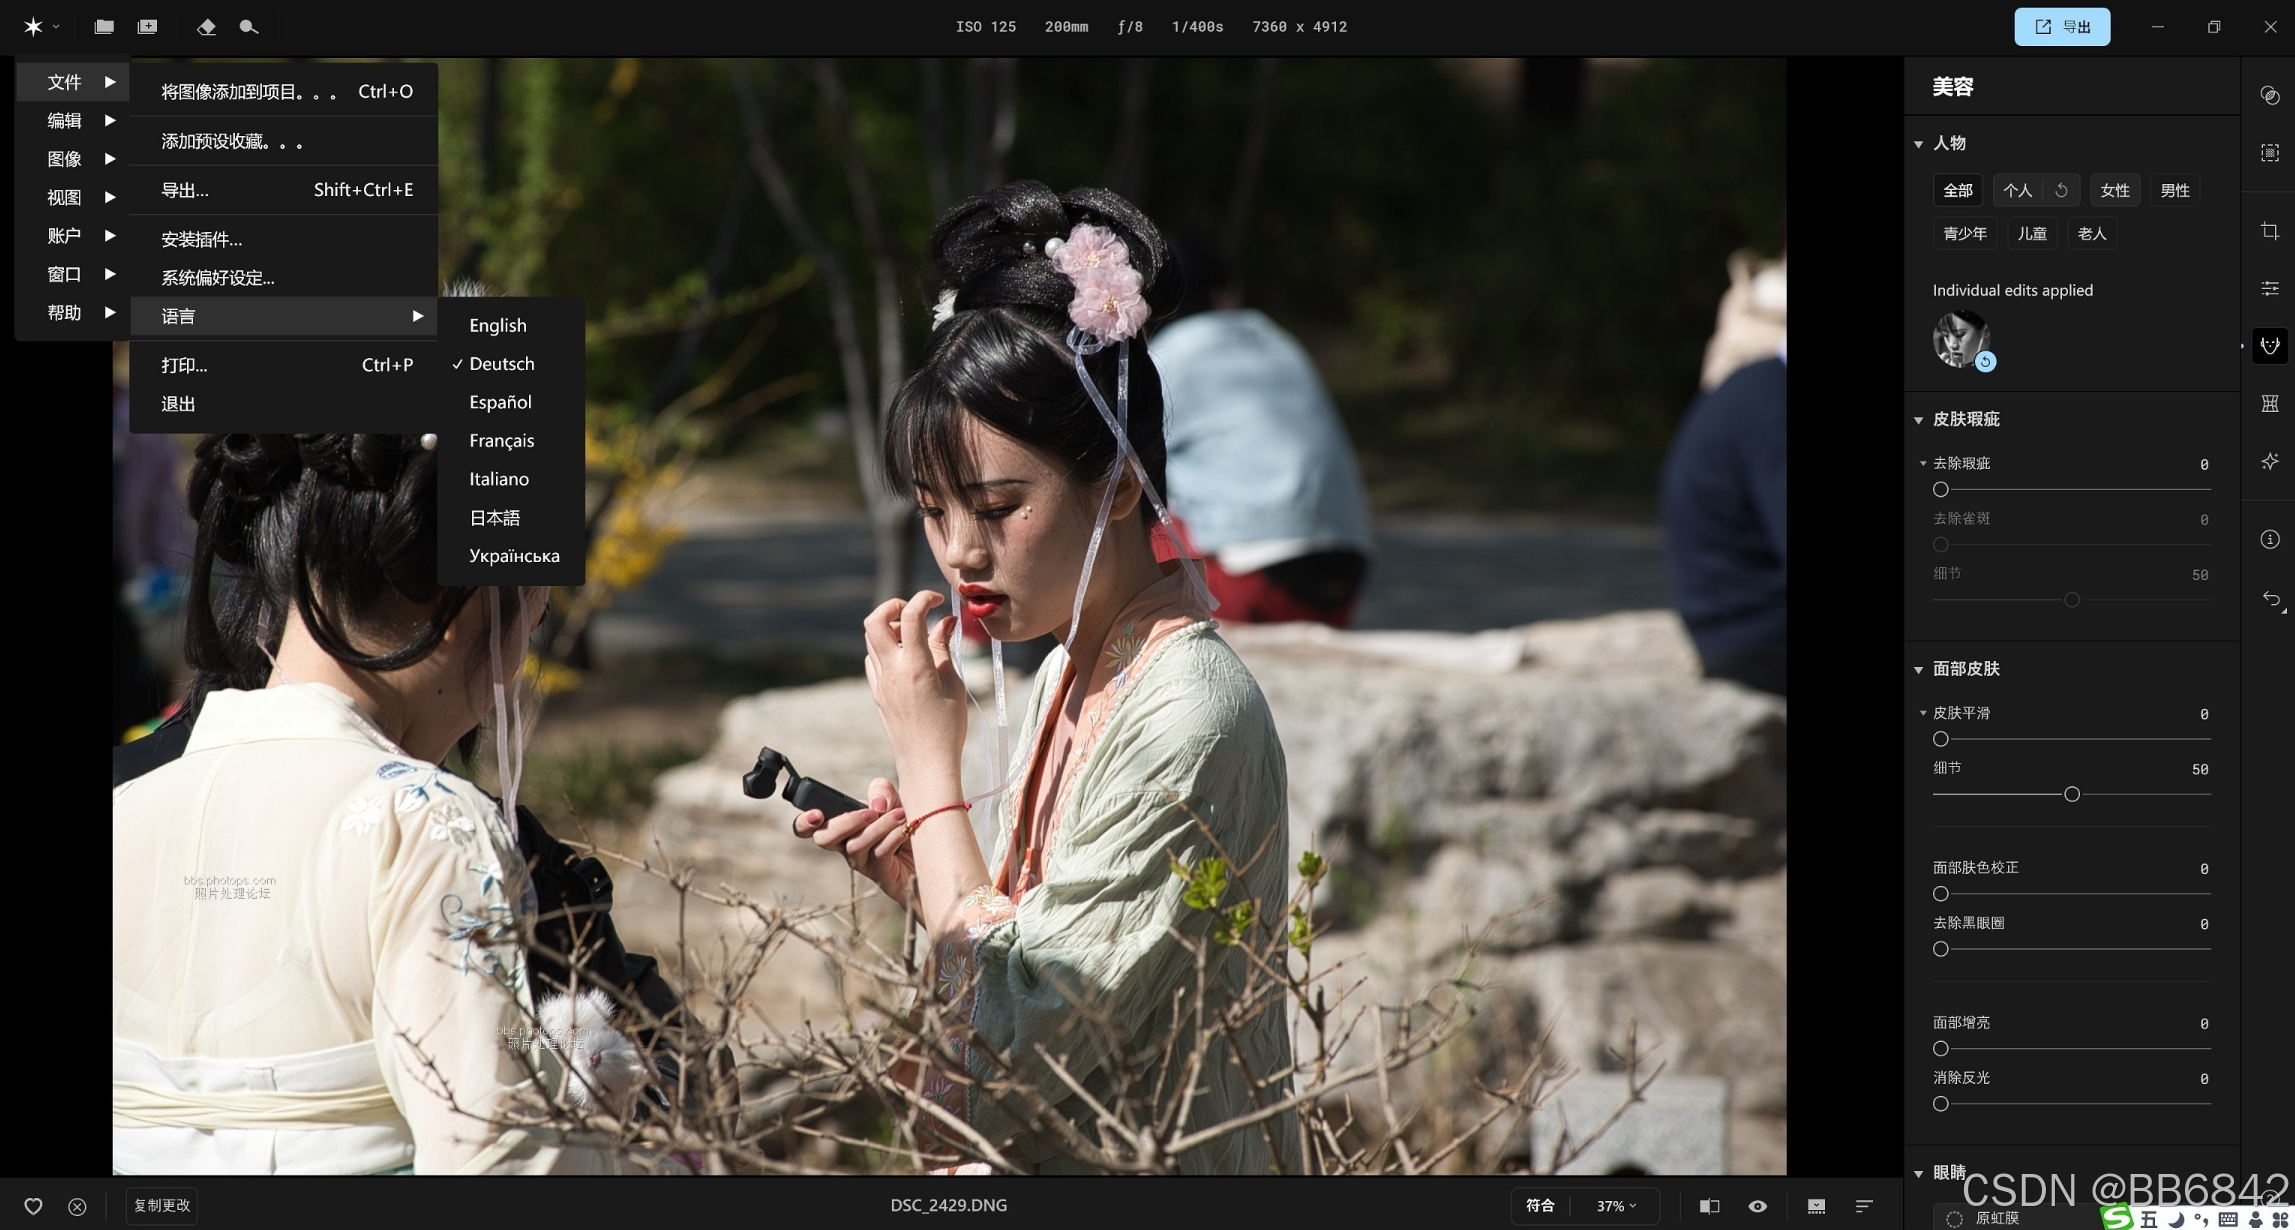This screenshot has width=2295, height=1230.
Task: Click the face beauty panel icon
Action: [x=2269, y=346]
